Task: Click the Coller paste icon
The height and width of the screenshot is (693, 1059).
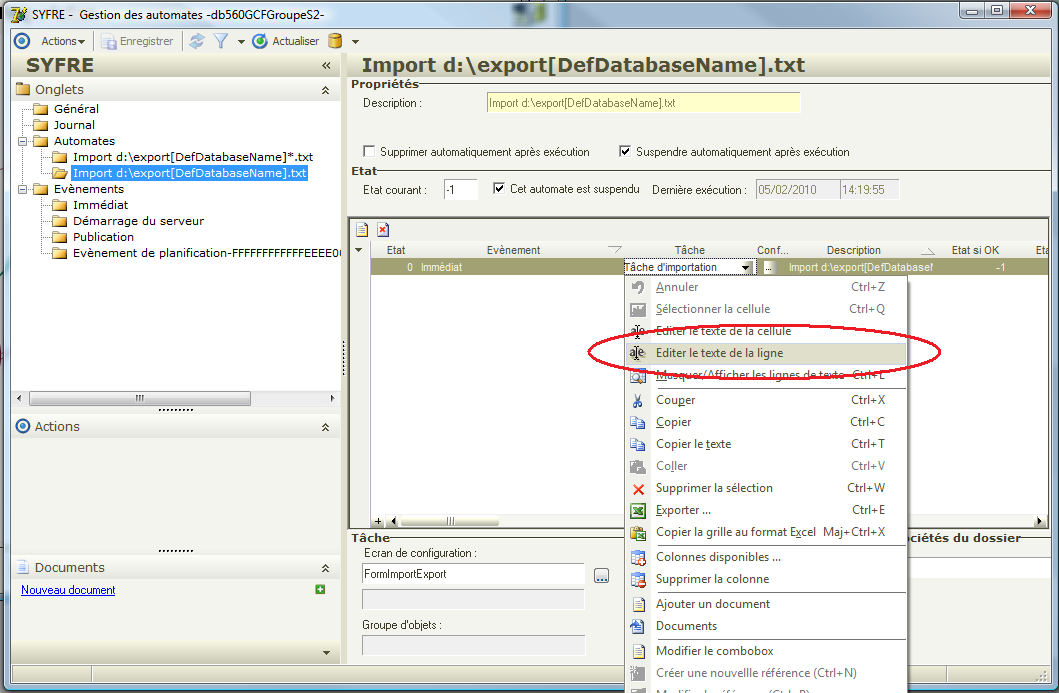Action: 638,466
